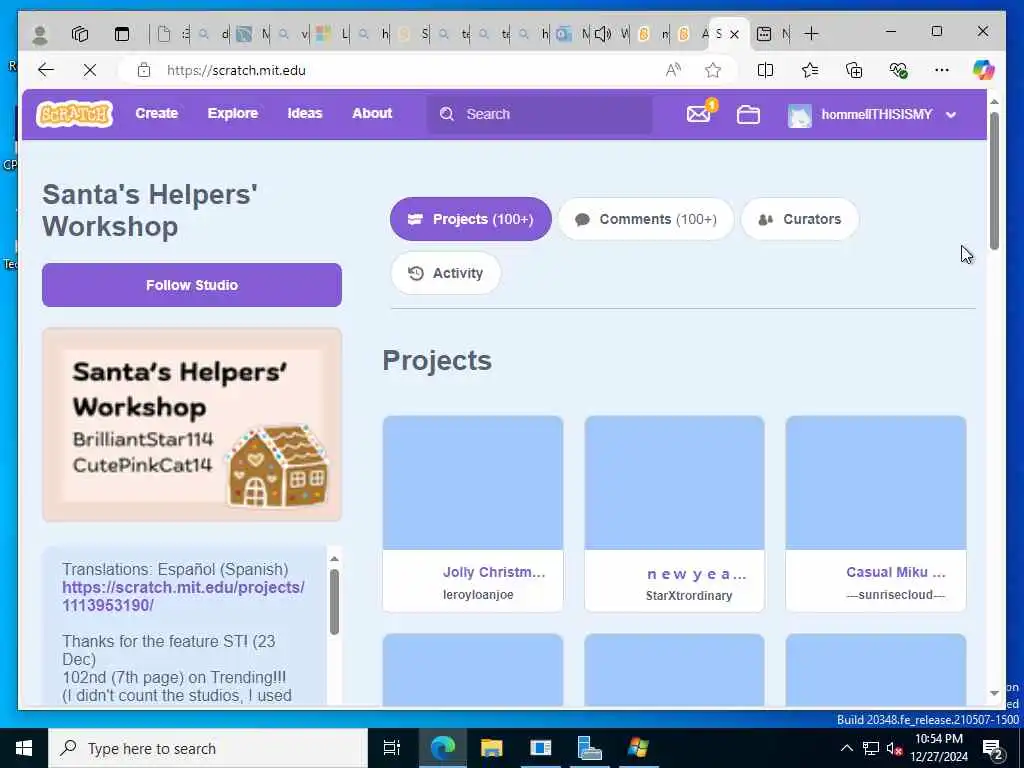Open the n e w y e a... project title

coord(696,573)
